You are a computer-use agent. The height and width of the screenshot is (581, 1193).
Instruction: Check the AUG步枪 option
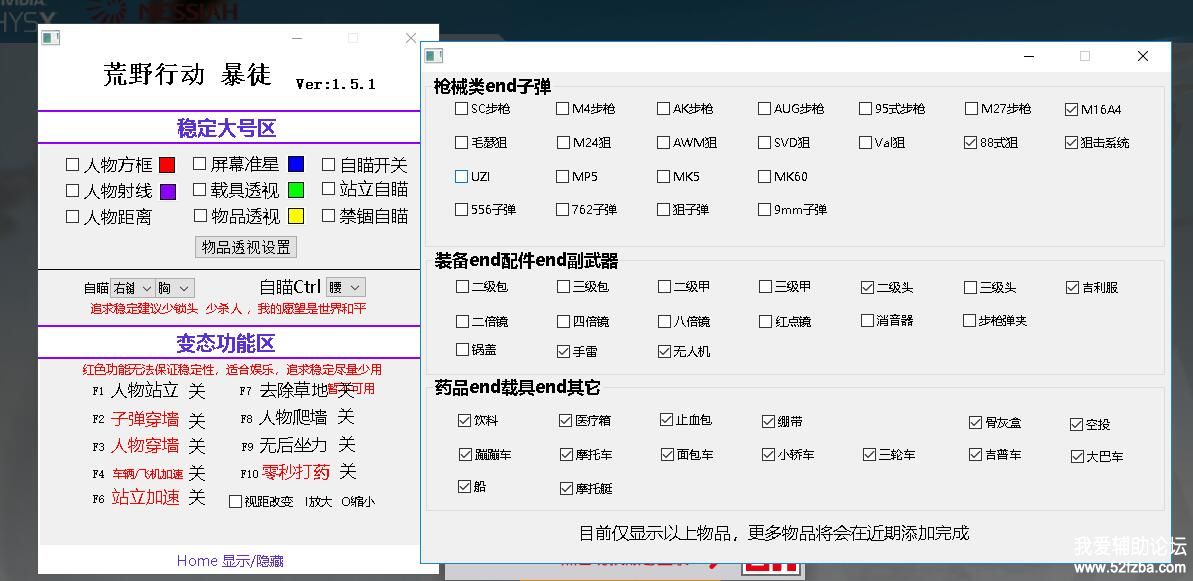765,109
